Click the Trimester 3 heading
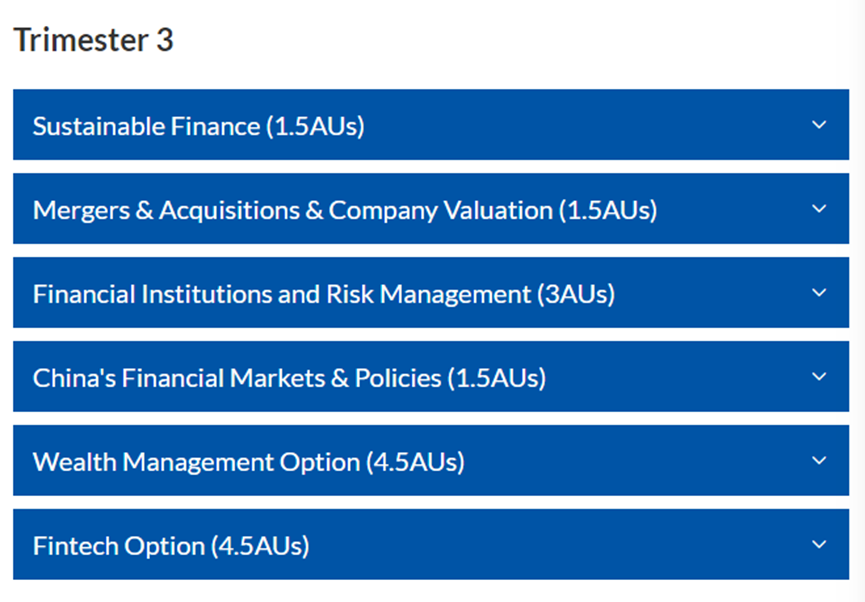Screen dimensions: 865x602 (93, 40)
